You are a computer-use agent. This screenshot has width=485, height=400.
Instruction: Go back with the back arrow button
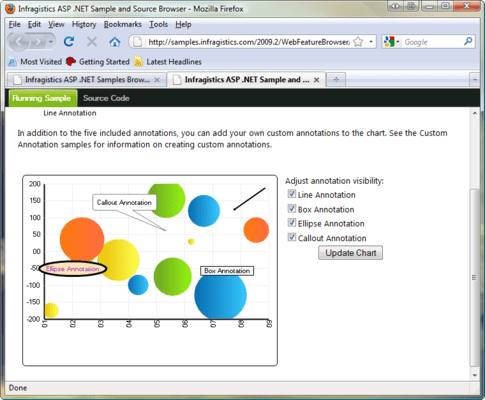[19, 42]
